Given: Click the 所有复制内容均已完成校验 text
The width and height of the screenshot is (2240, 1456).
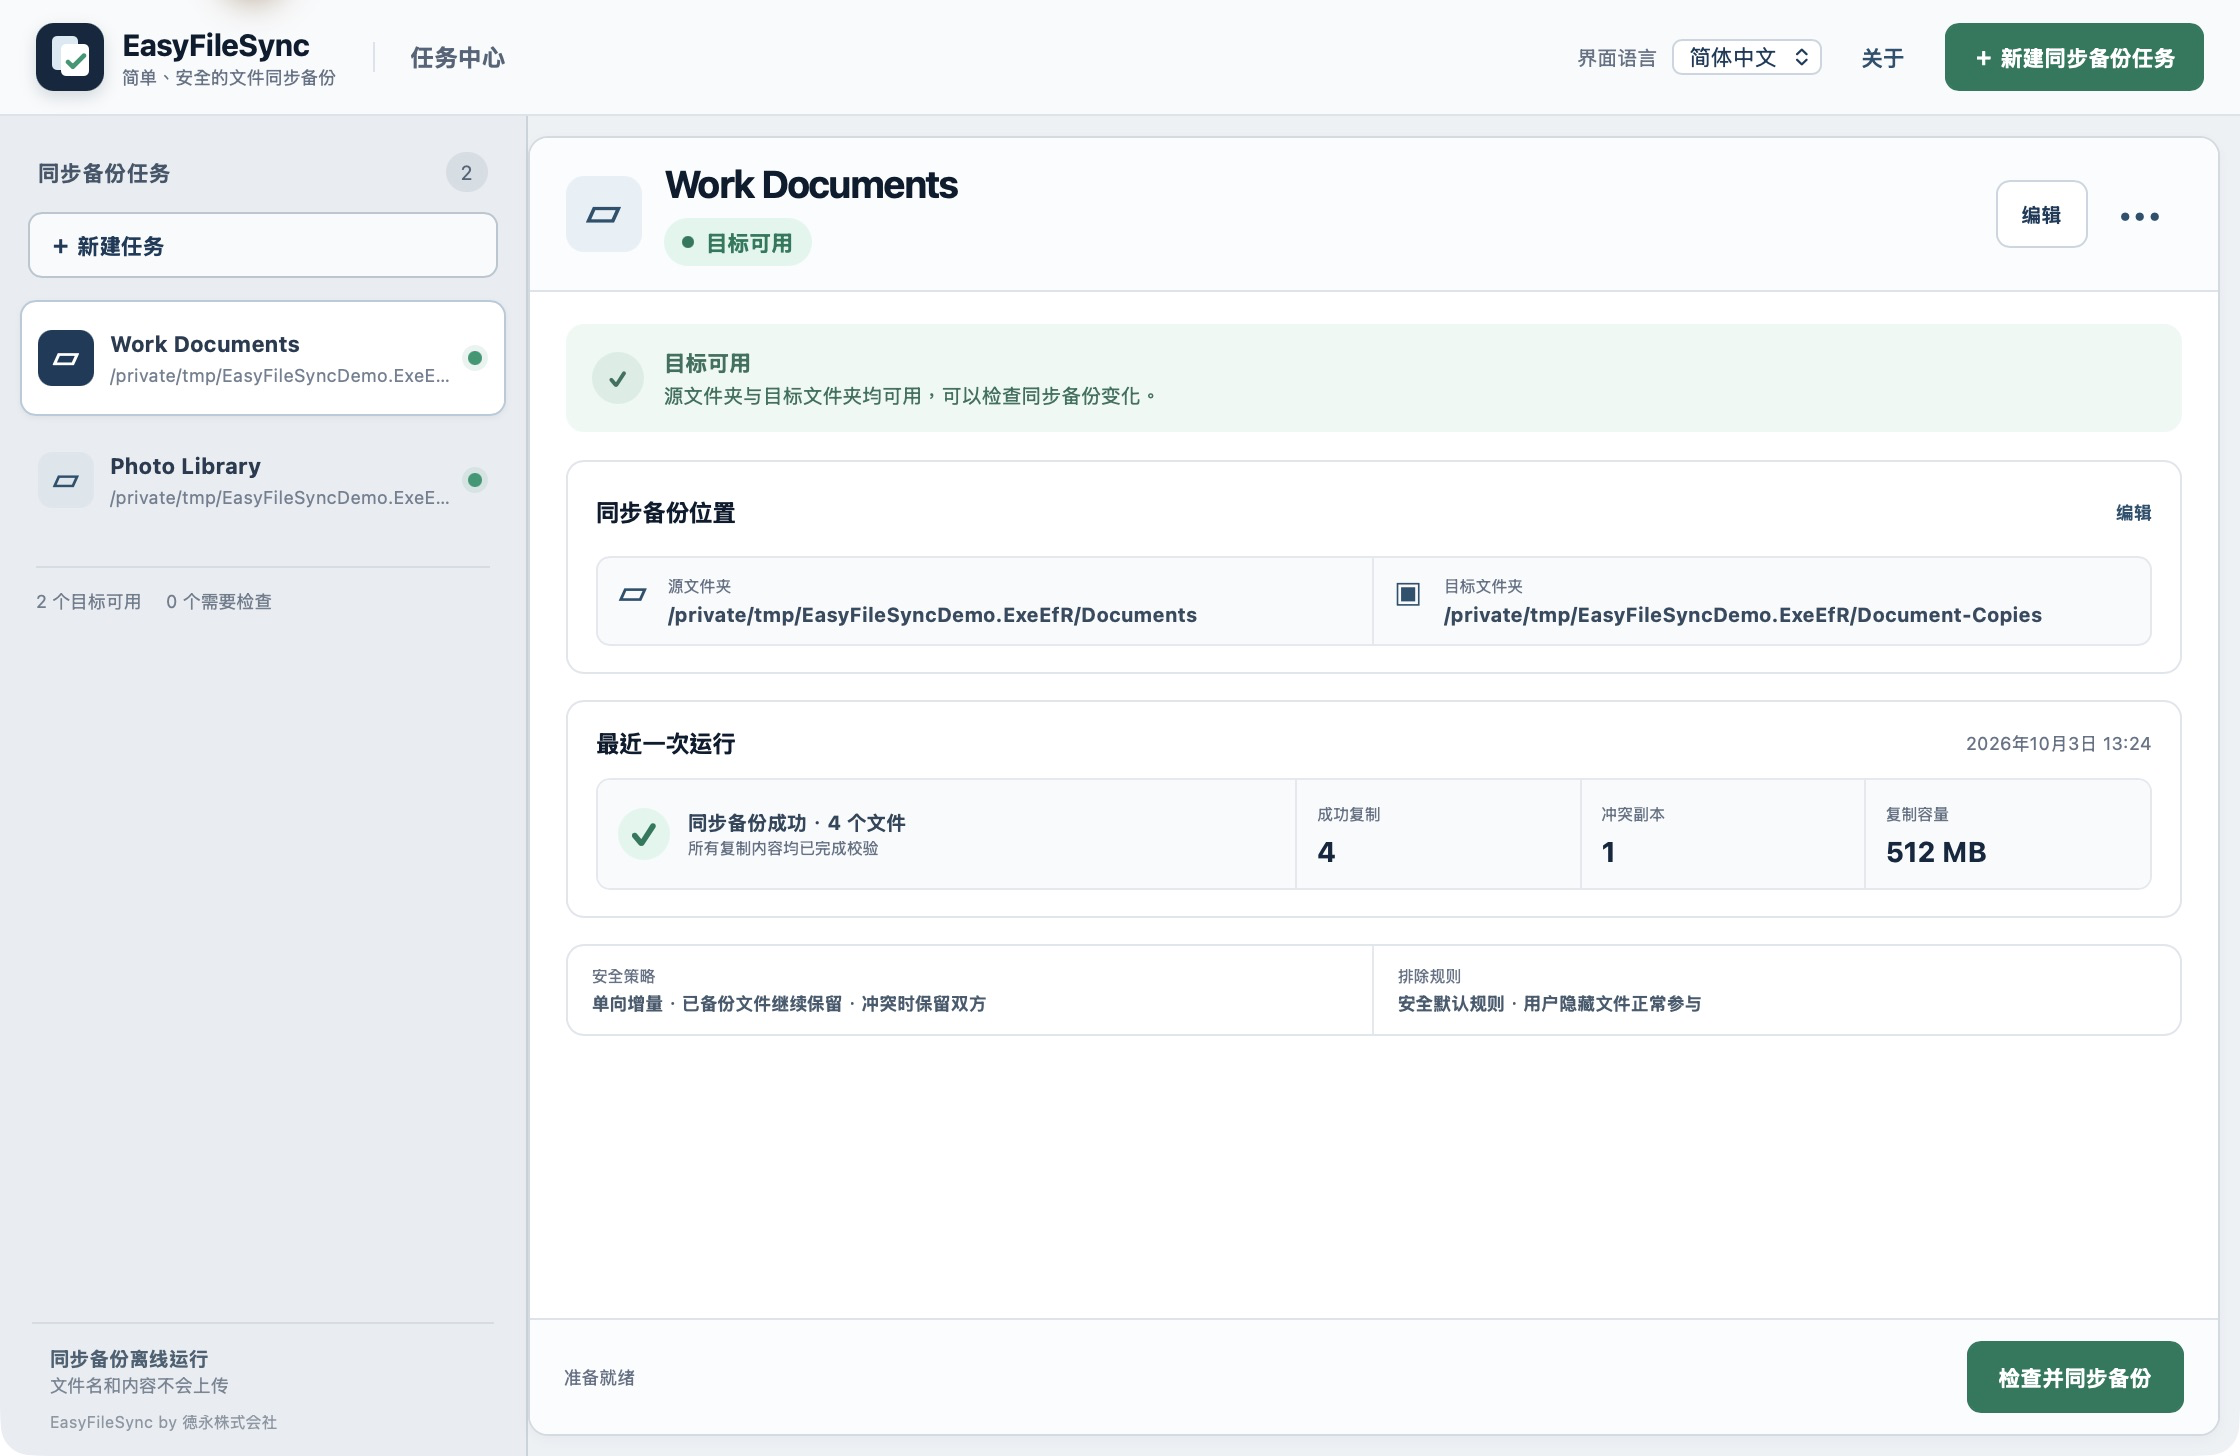Looking at the screenshot, I should point(783,849).
